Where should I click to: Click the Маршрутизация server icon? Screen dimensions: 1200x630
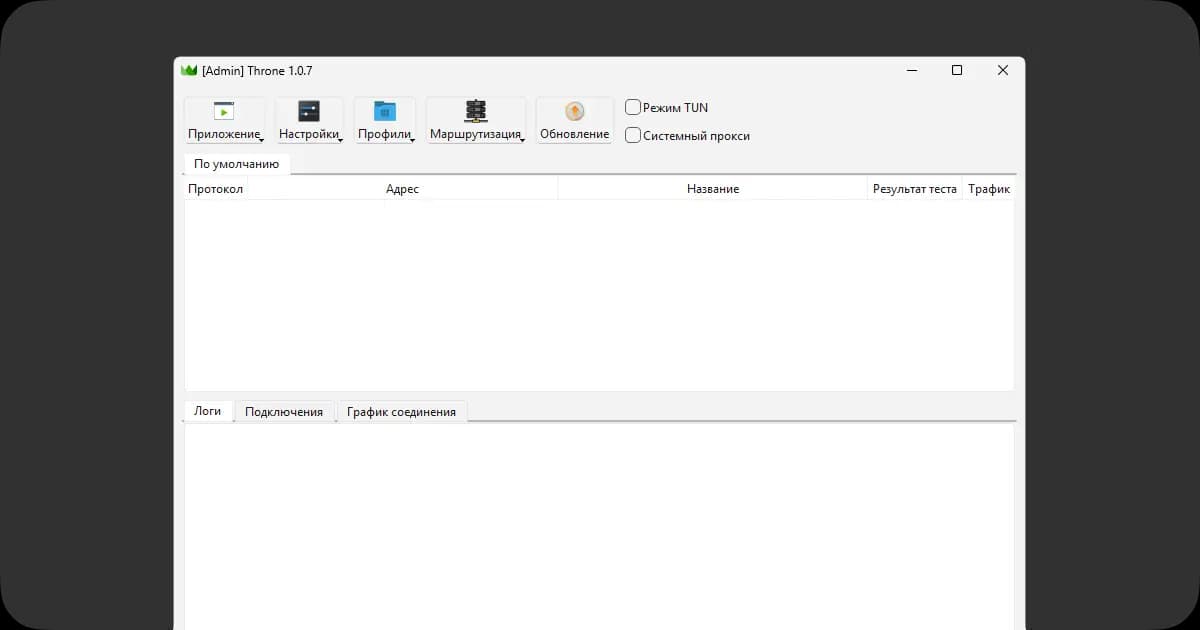point(476,111)
